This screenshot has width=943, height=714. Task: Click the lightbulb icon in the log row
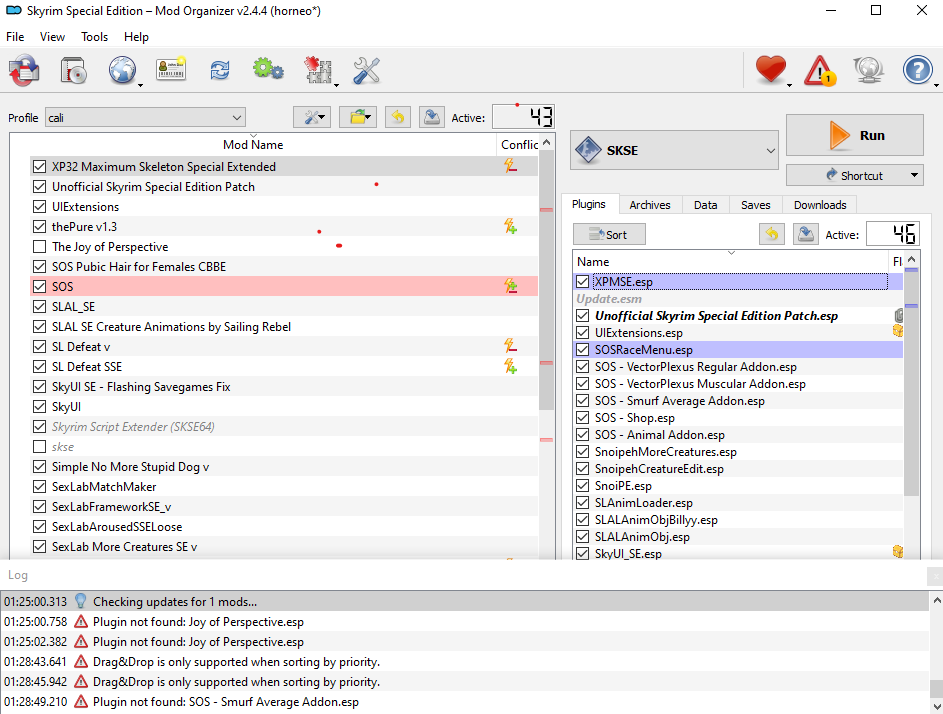click(x=81, y=601)
